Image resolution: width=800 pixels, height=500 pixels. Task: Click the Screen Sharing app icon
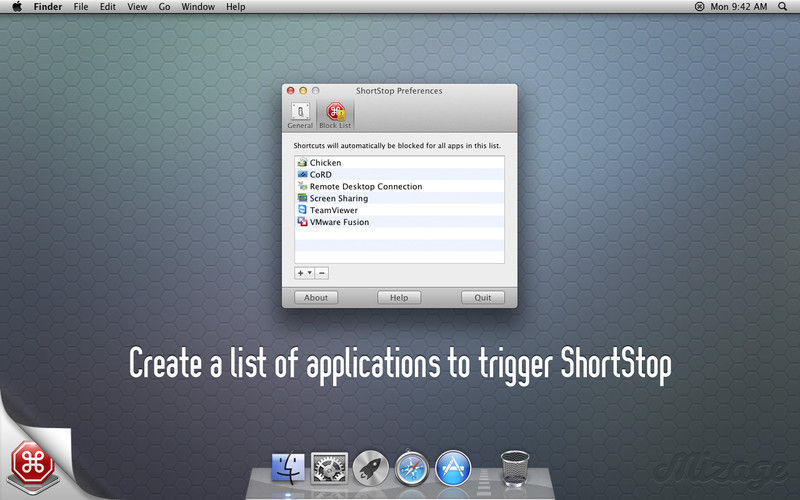[x=303, y=198]
